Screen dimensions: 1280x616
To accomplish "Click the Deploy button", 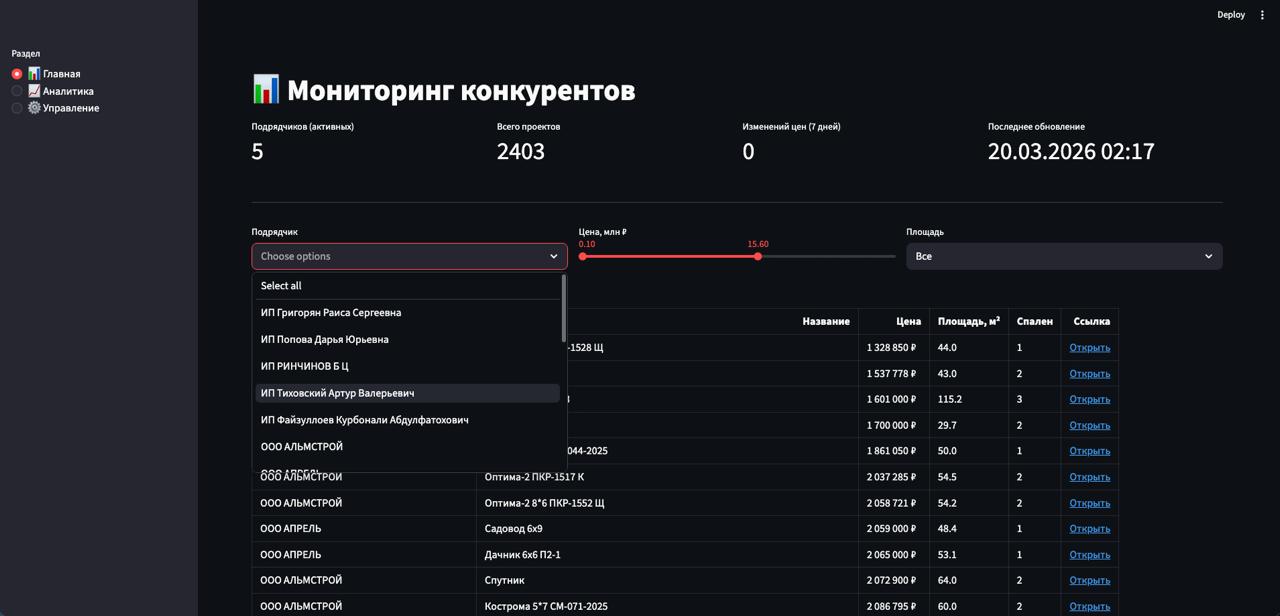I will pos(1231,14).
